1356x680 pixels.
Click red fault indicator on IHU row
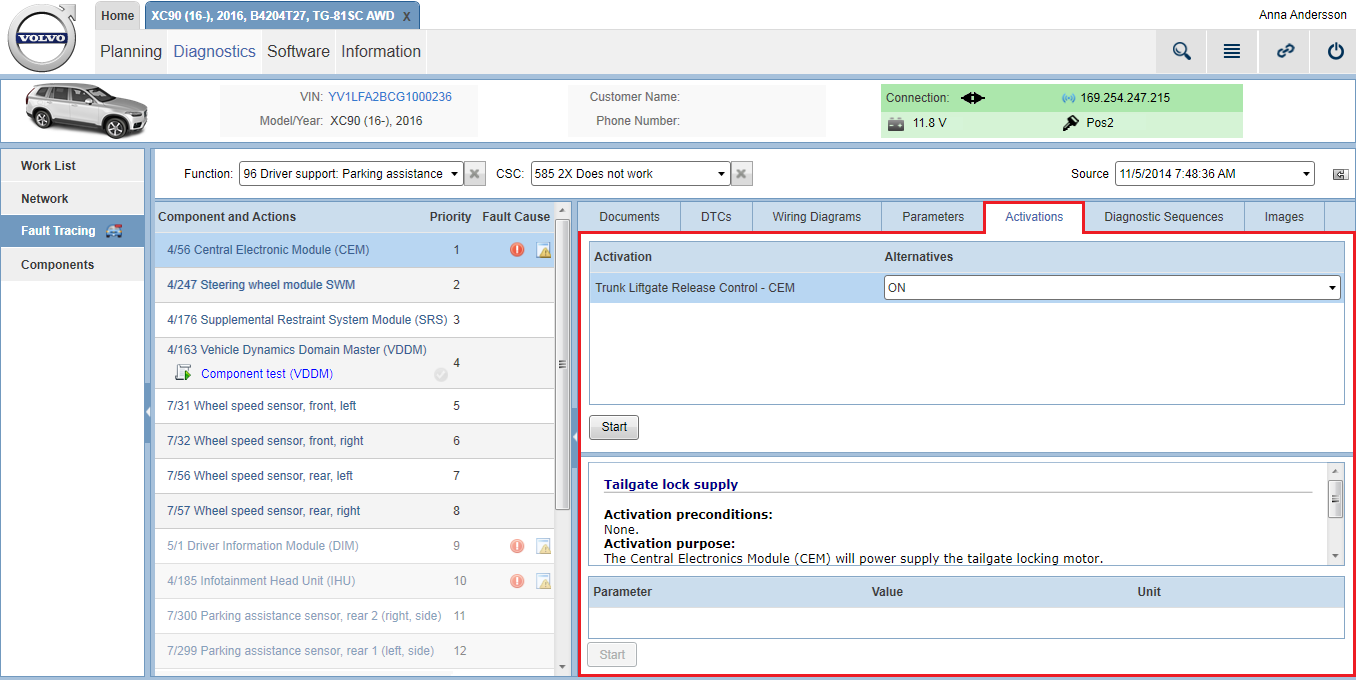[517, 581]
